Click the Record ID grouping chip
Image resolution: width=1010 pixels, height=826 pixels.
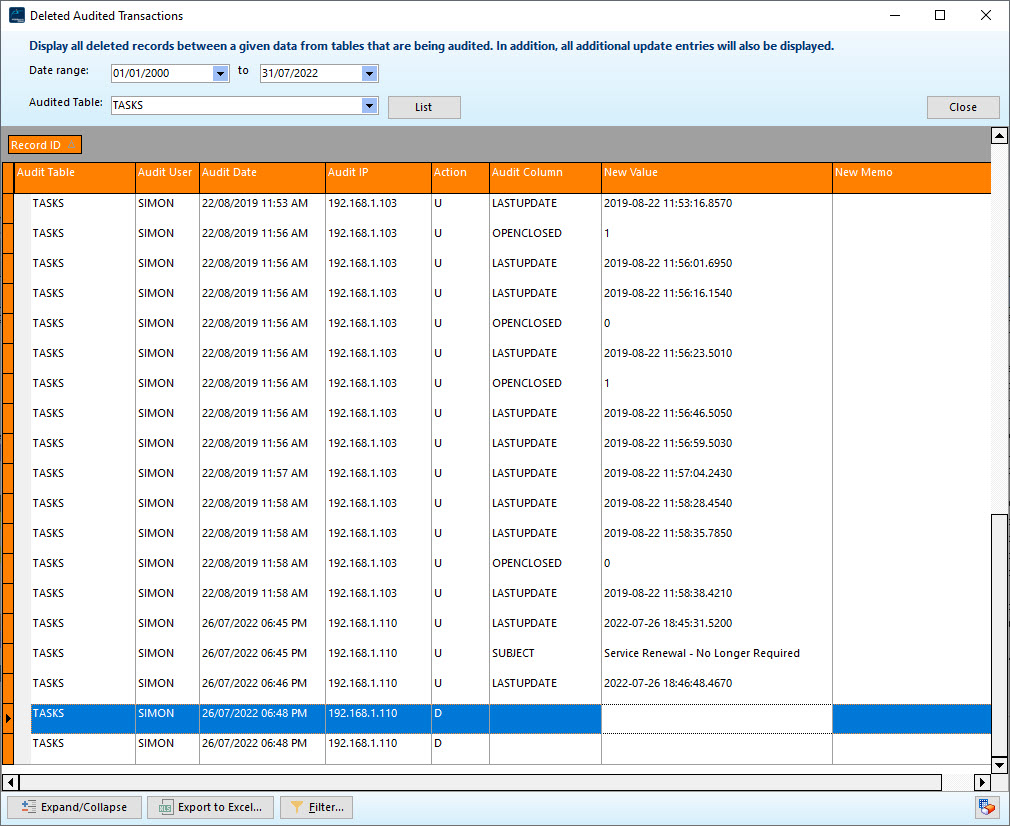[x=44, y=145]
